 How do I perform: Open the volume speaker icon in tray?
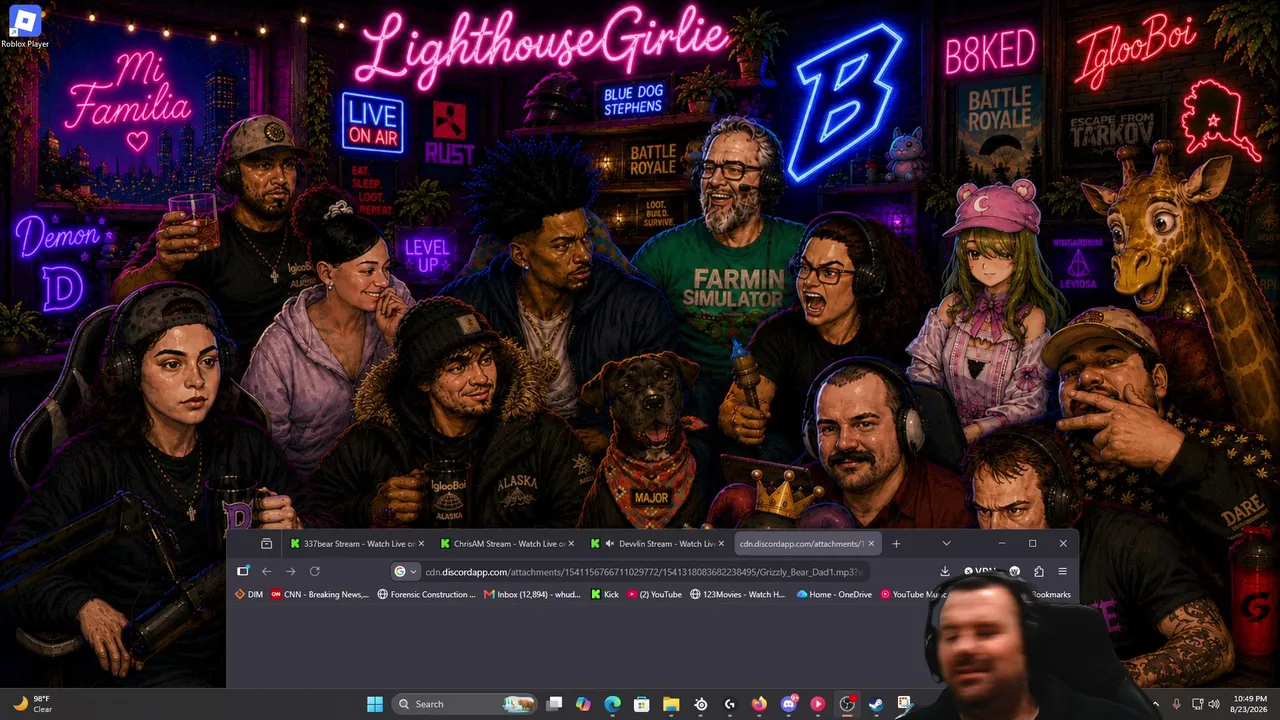[1214, 704]
